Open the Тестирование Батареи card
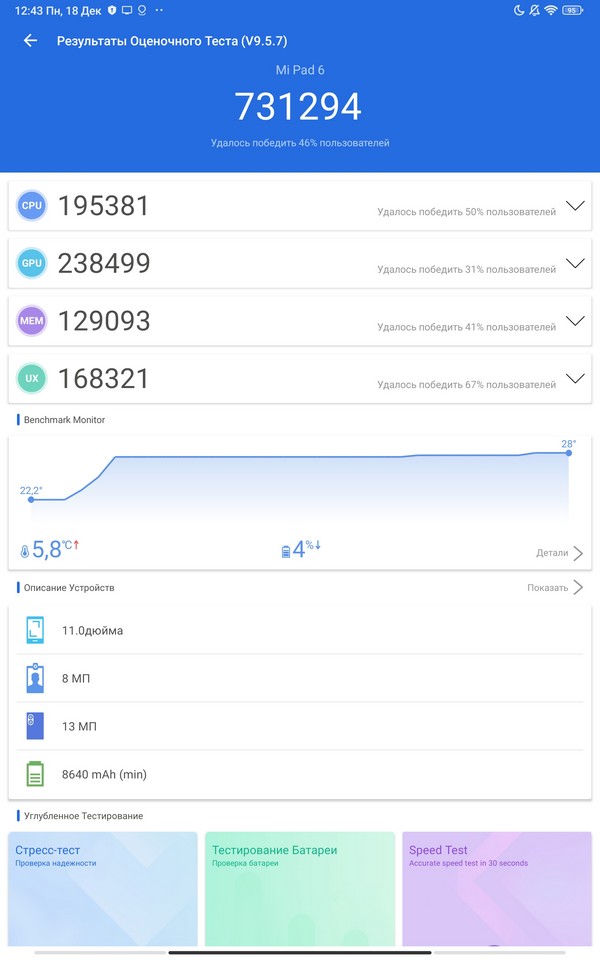This screenshot has width=600, height=960. tap(300, 887)
